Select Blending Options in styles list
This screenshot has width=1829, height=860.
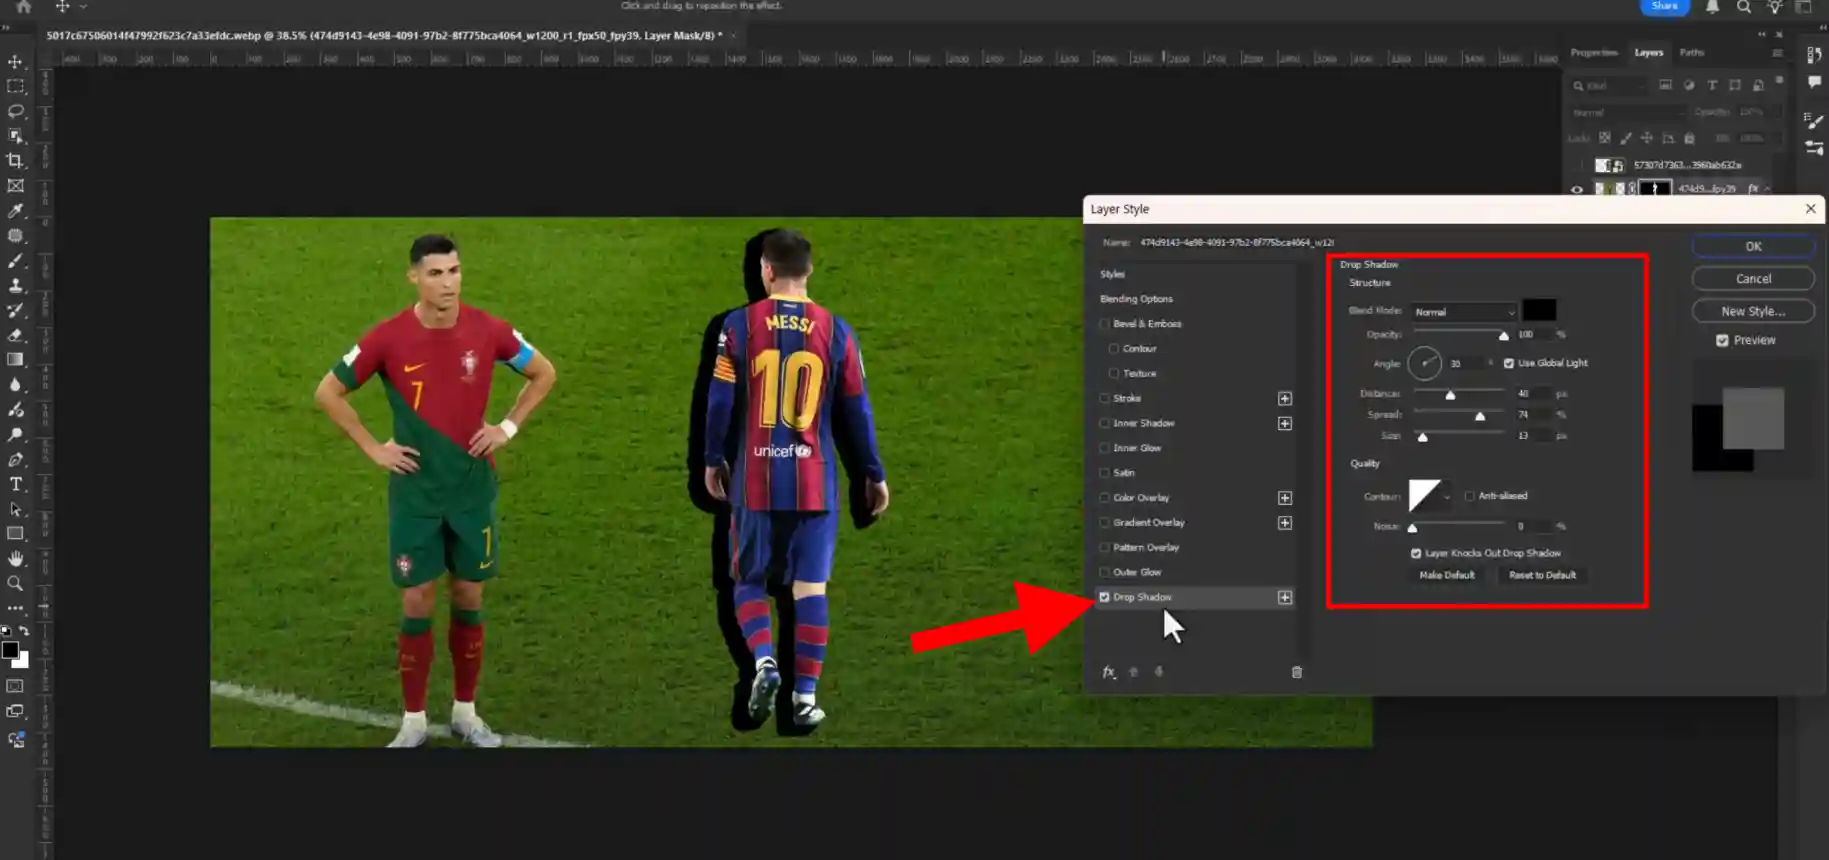[x=1136, y=299]
